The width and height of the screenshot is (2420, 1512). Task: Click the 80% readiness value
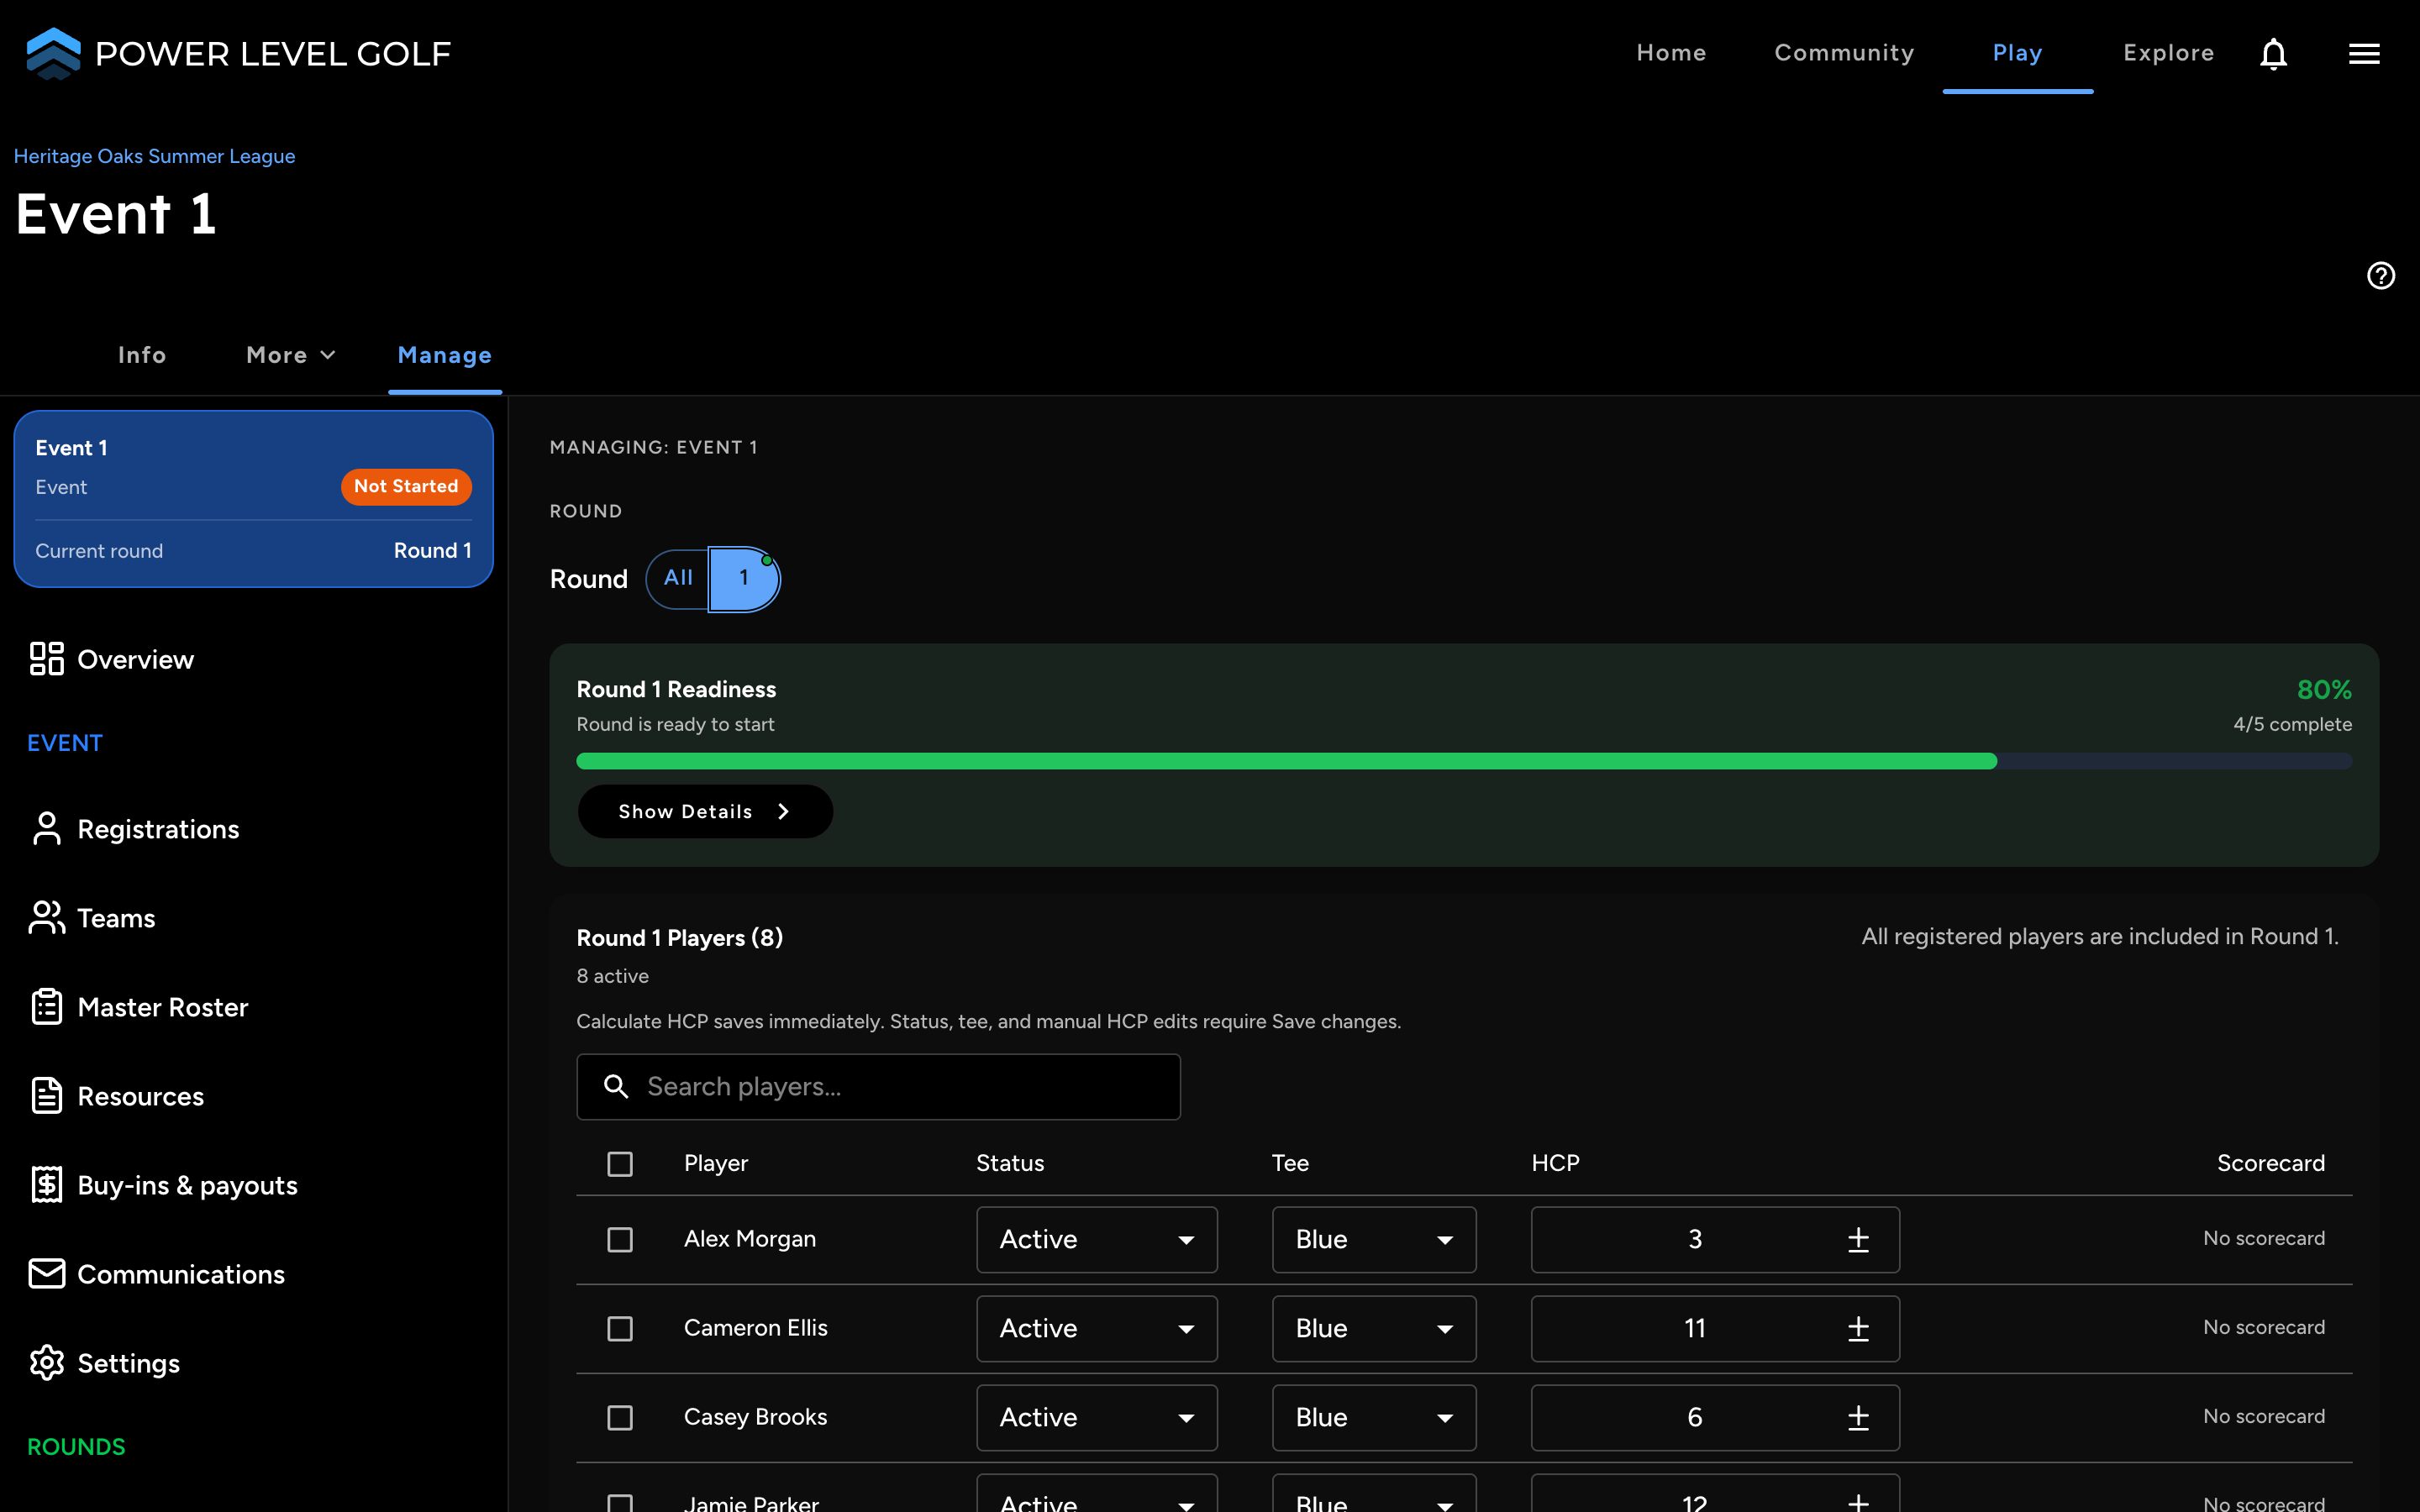coord(2324,690)
